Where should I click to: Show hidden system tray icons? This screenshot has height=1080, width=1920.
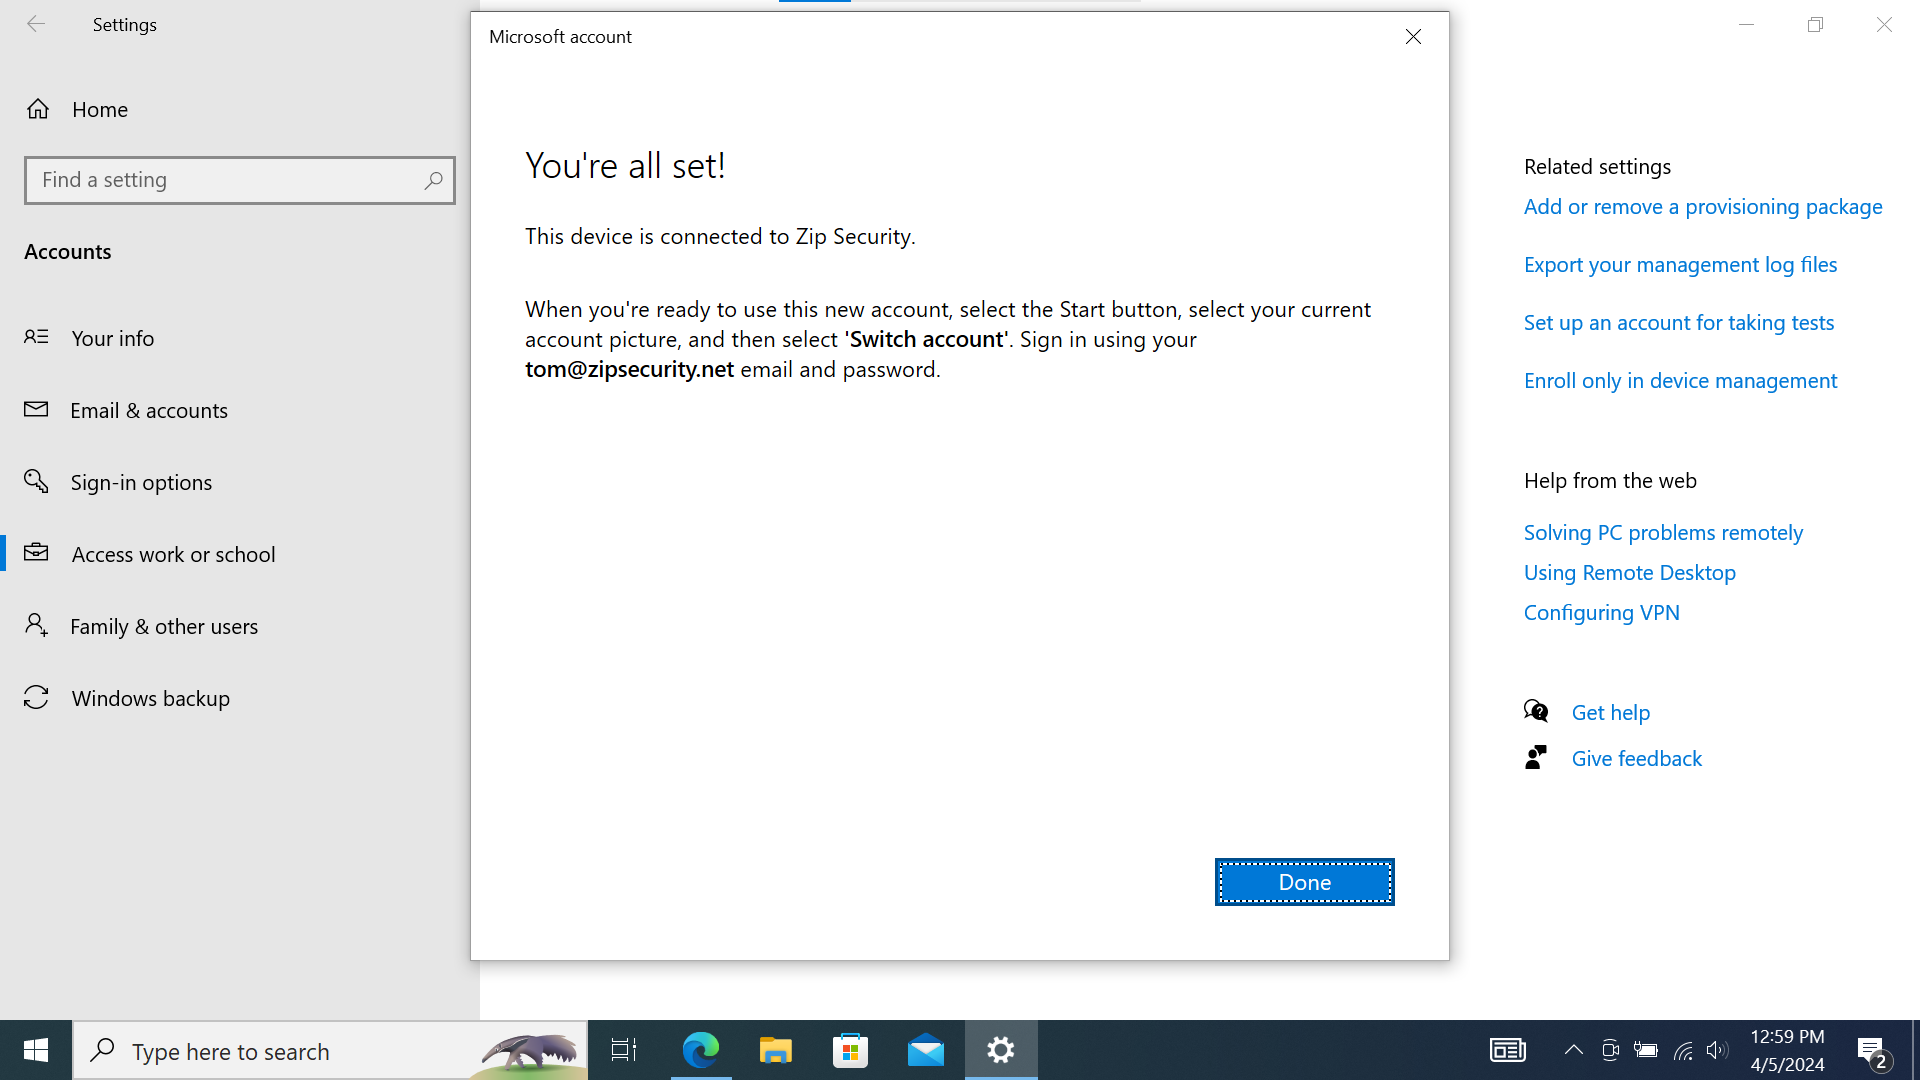coord(1573,1050)
